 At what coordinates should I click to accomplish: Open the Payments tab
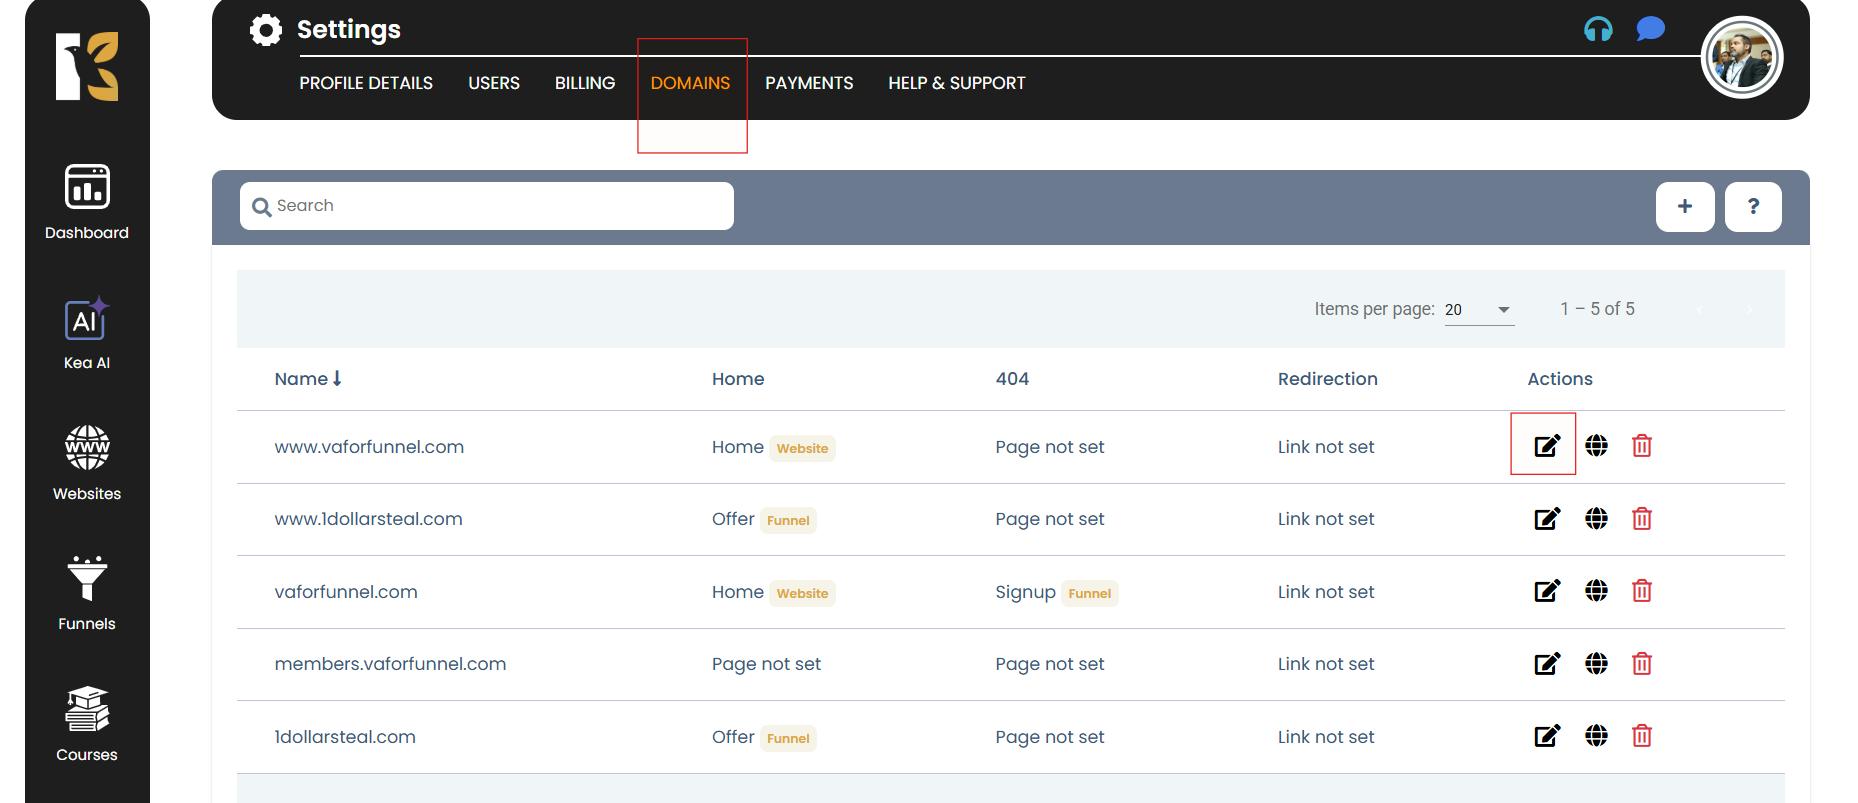point(809,83)
